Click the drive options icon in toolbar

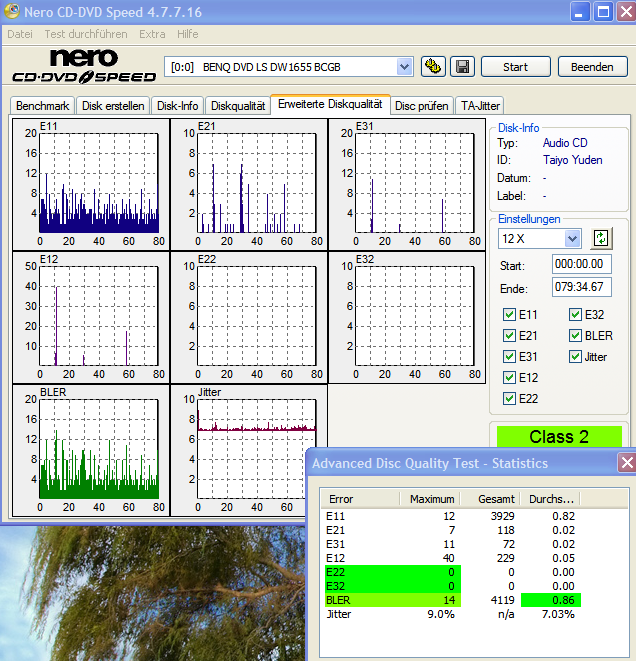point(433,67)
